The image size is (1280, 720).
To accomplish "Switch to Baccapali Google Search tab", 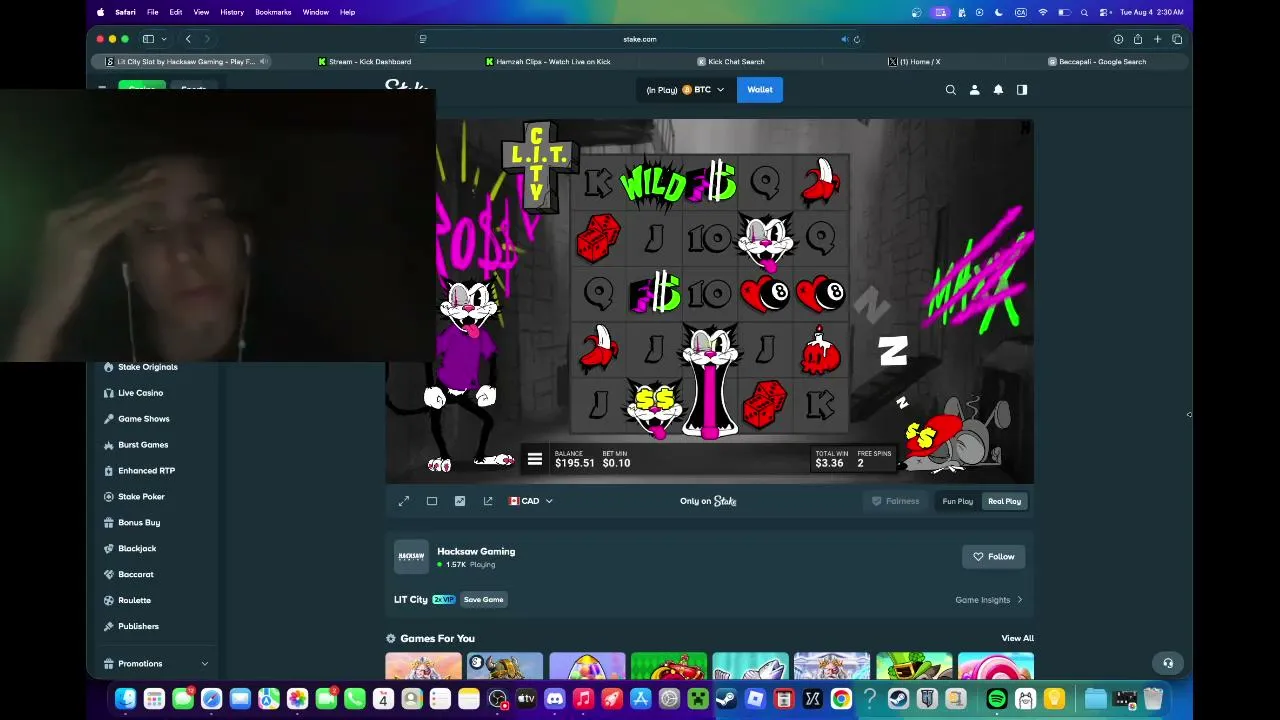I will click(1097, 62).
